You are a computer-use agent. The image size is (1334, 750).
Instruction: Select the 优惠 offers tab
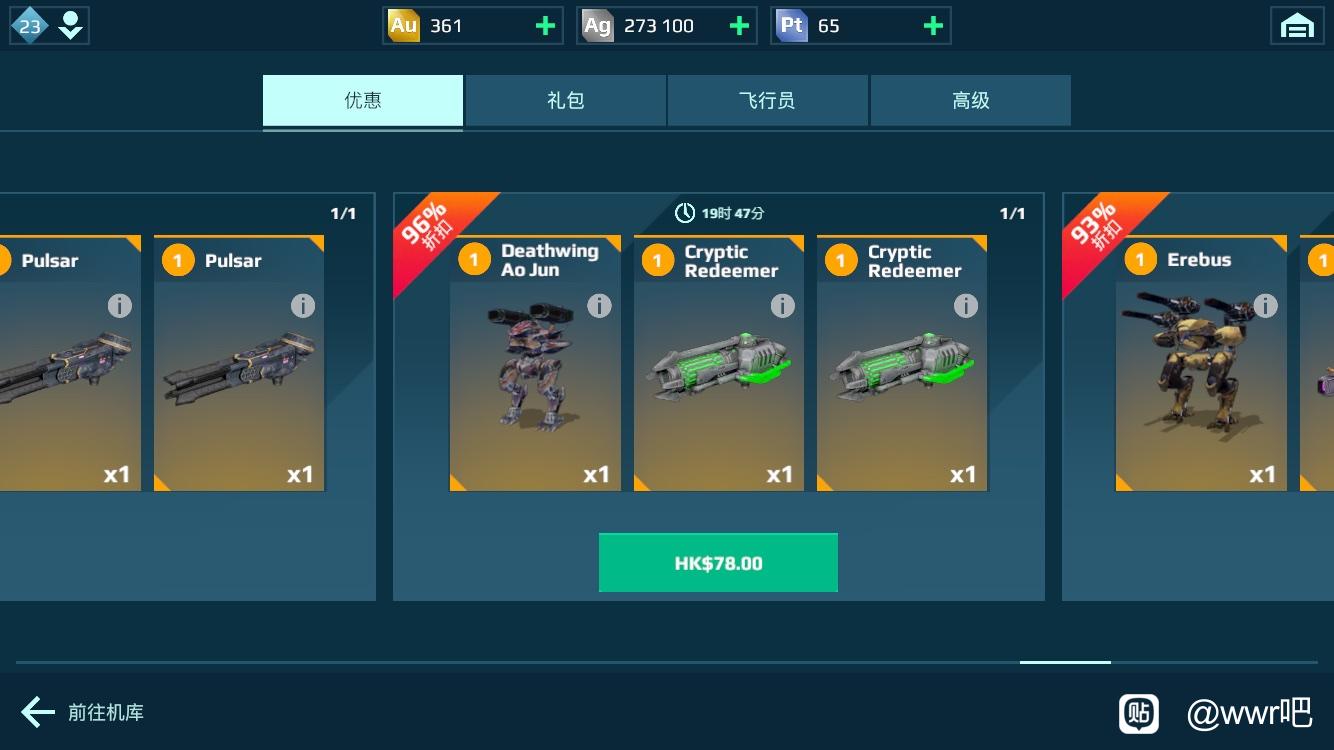[363, 100]
